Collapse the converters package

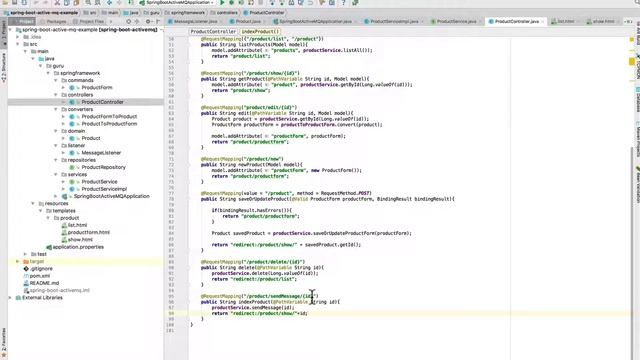coord(56,109)
